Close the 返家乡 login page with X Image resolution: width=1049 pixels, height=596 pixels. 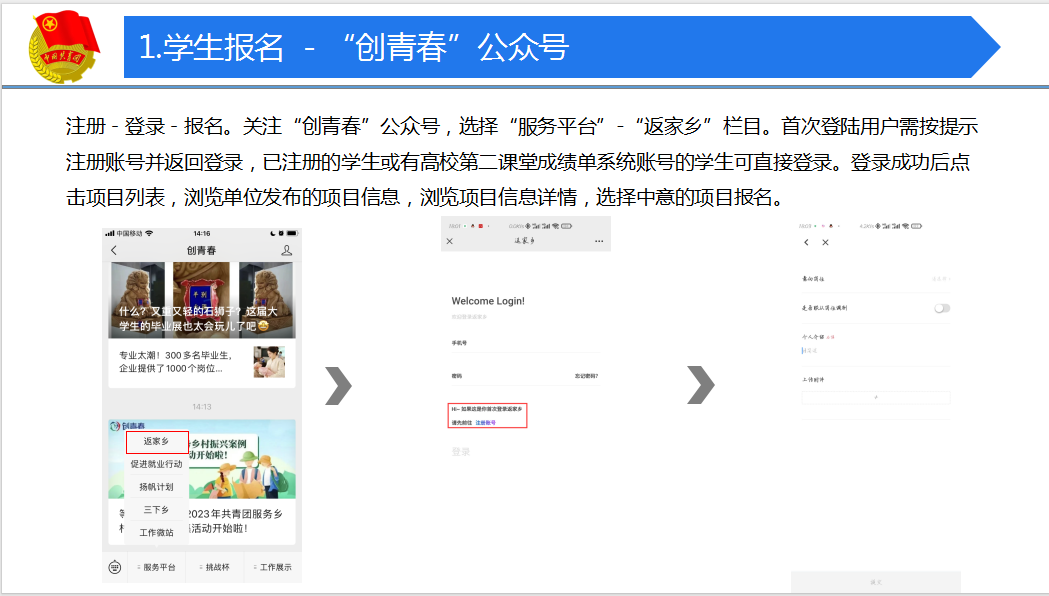tap(450, 241)
